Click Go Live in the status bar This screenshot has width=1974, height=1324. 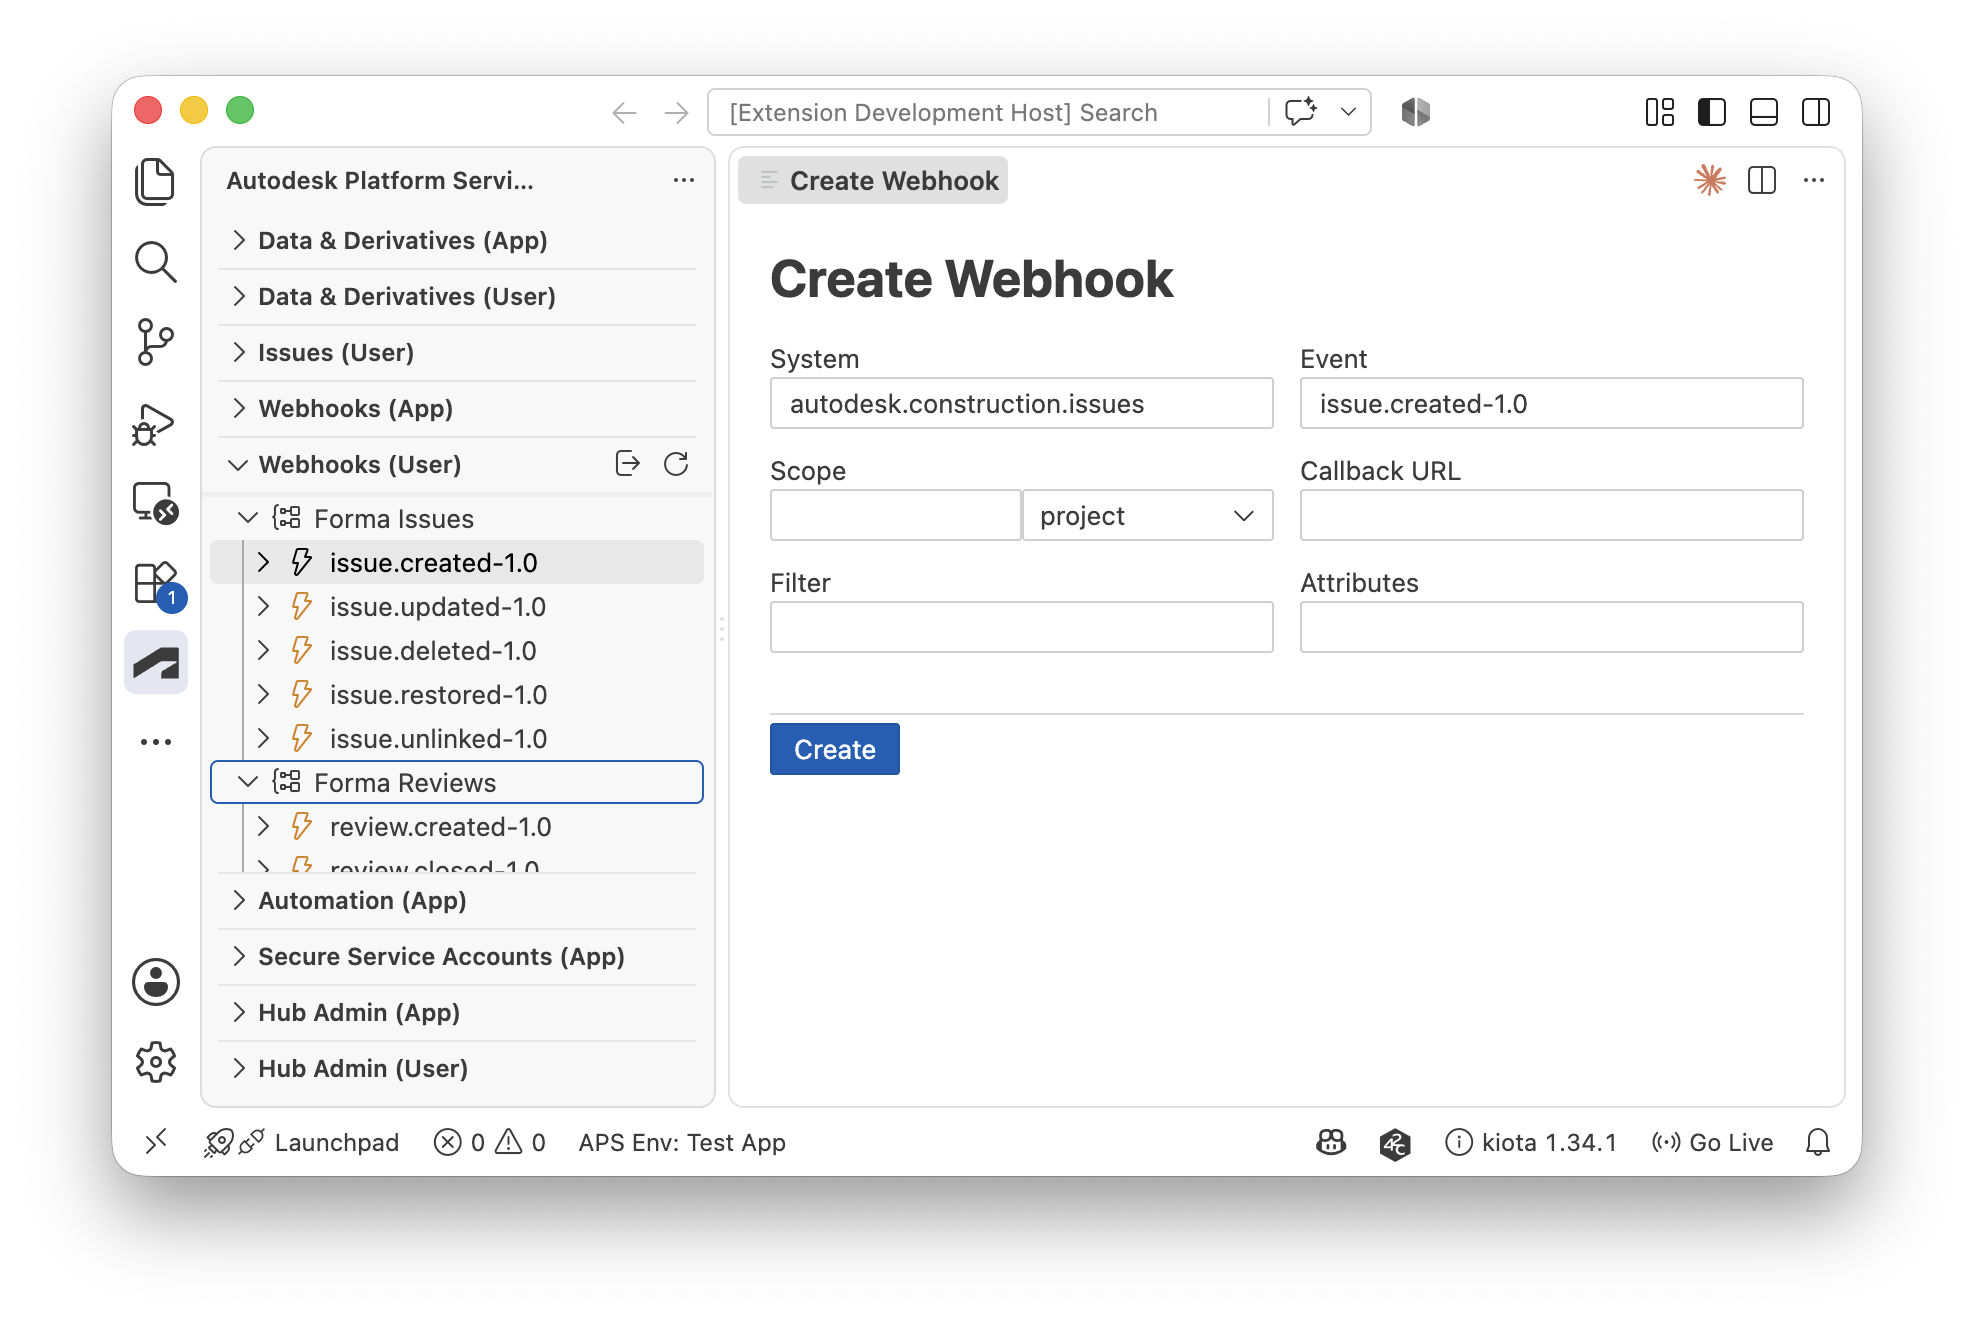coord(1712,1143)
